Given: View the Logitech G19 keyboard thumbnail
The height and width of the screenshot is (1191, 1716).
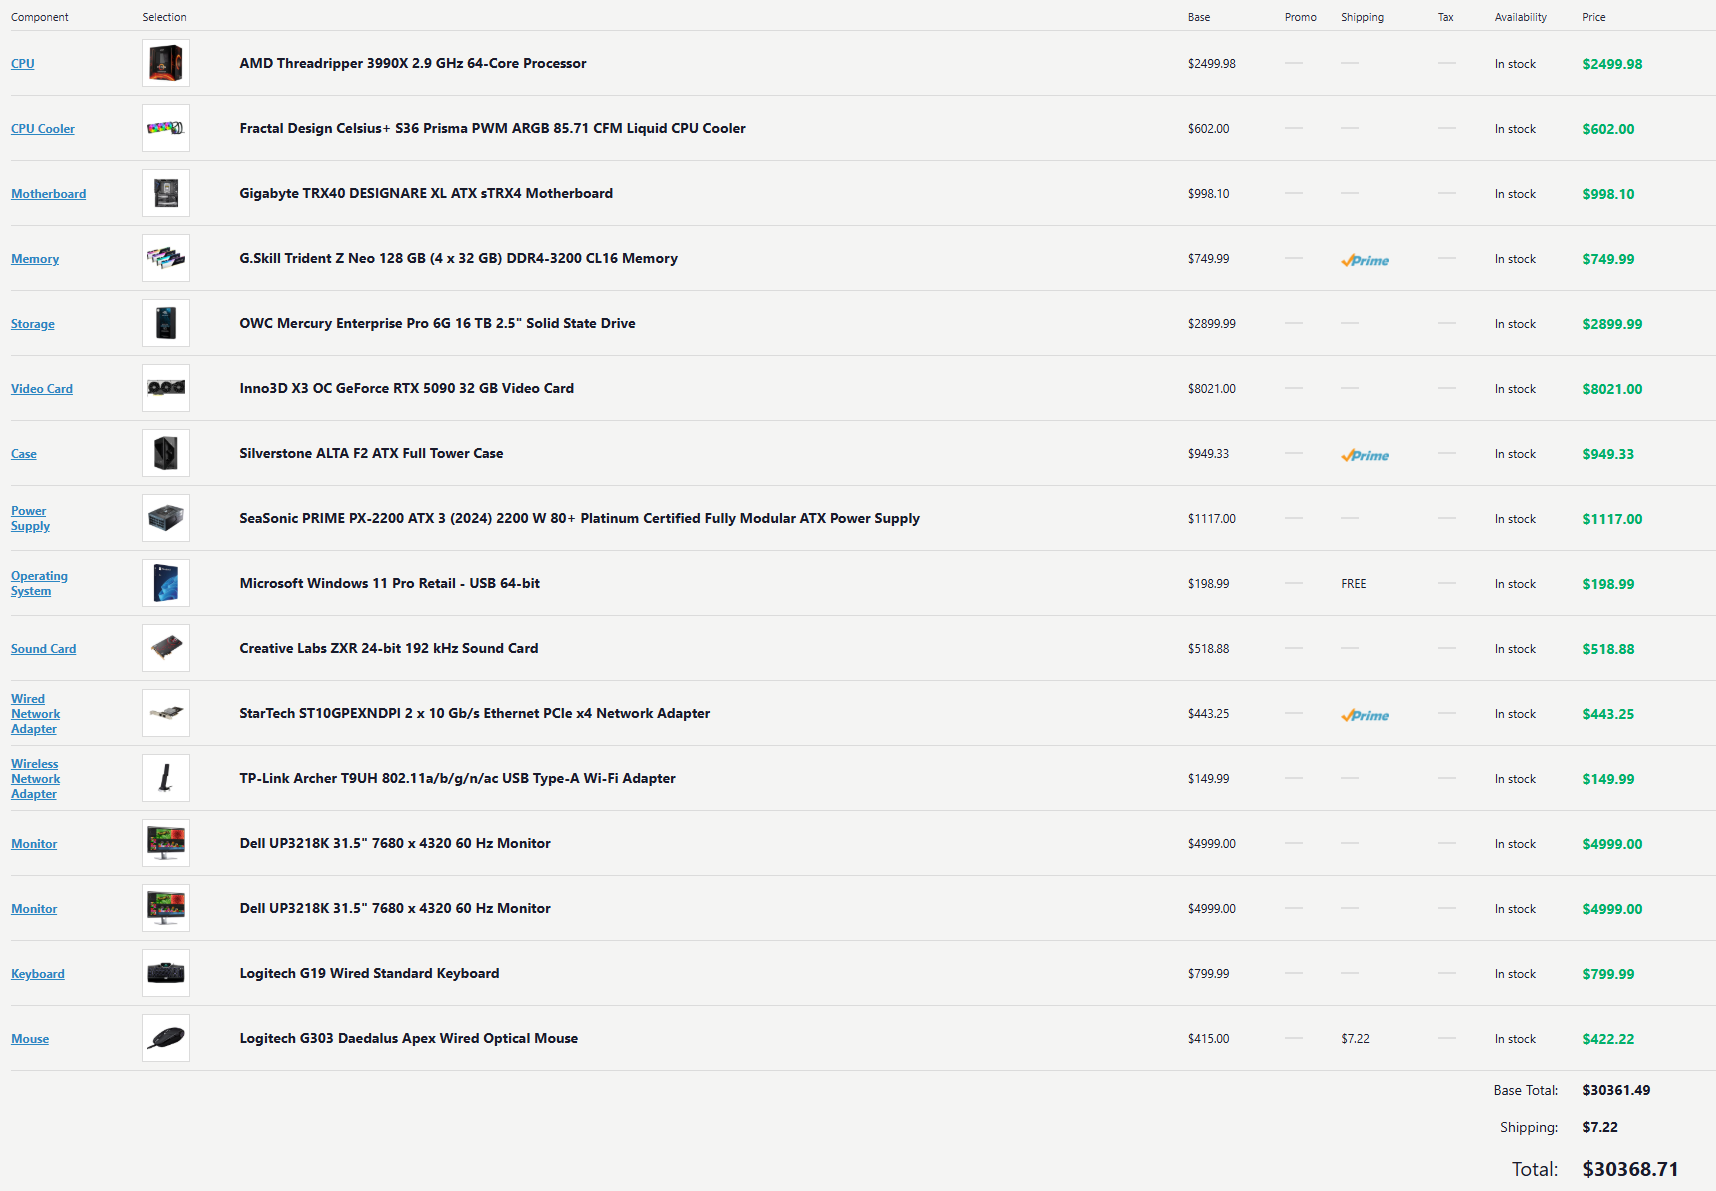Looking at the screenshot, I should (x=166, y=973).
